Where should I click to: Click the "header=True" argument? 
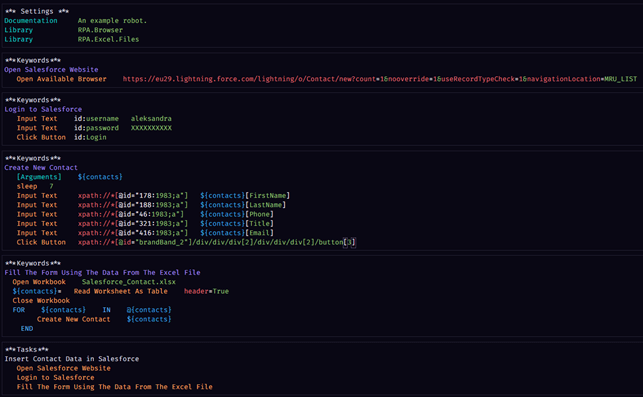click(x=206, y=291)
